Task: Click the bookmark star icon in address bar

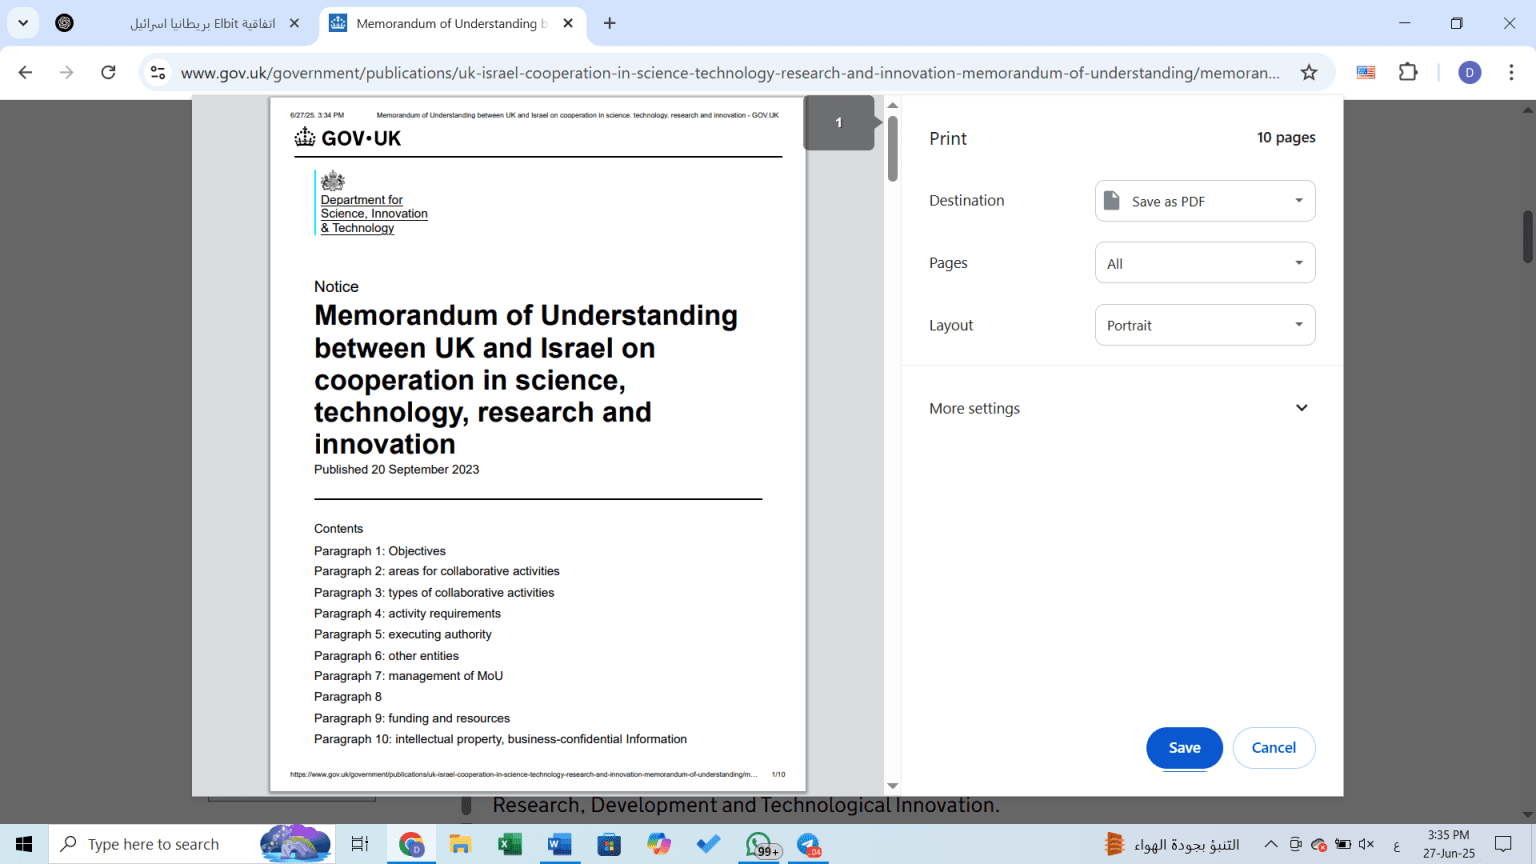Action: (x=1308, y=72)
